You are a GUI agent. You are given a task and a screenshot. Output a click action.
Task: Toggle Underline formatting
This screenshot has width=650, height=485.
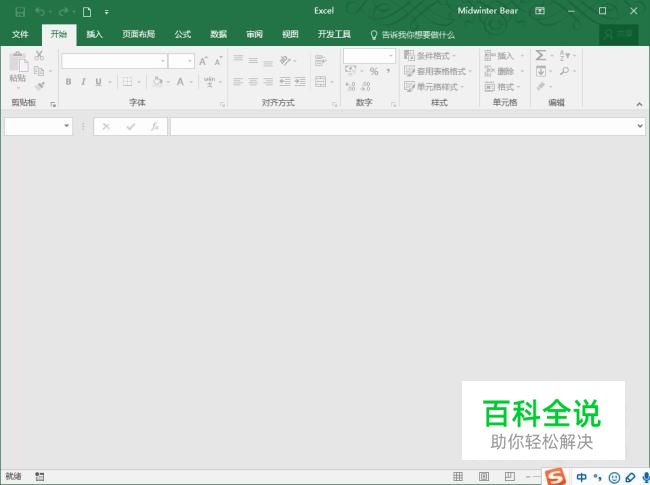coord(99,82)
